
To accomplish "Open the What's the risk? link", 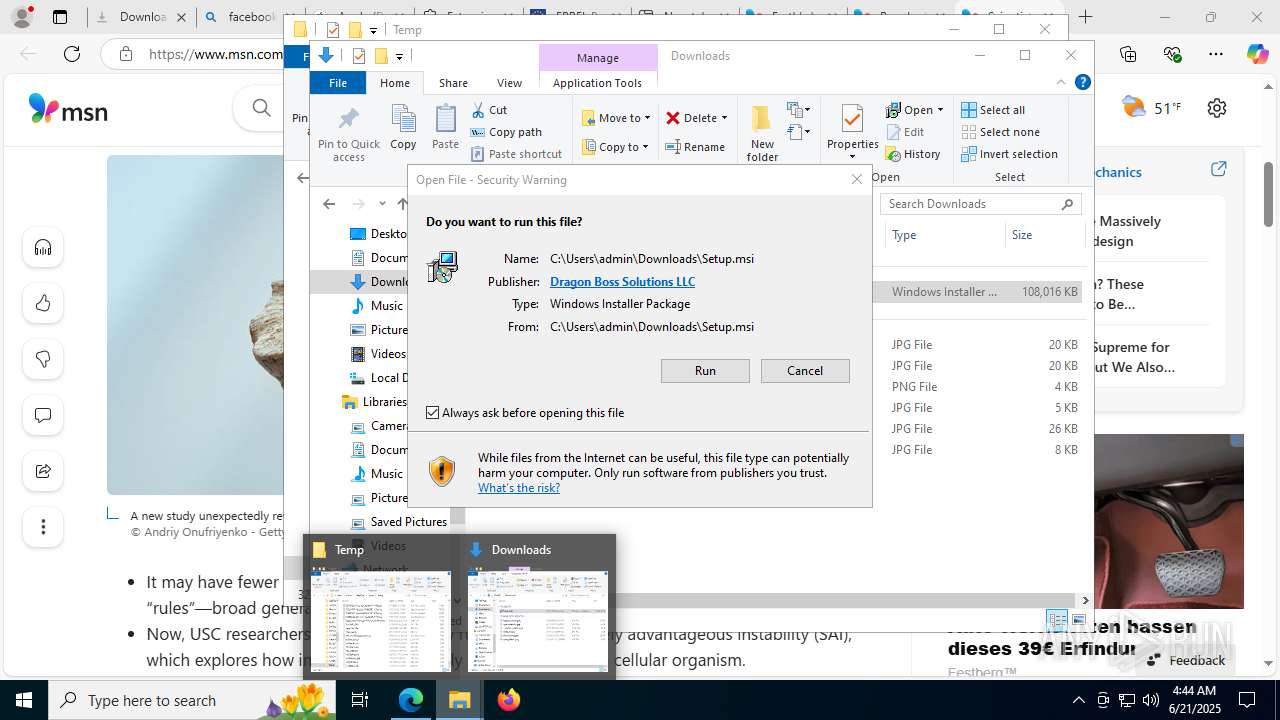I will tap(519, 488).
